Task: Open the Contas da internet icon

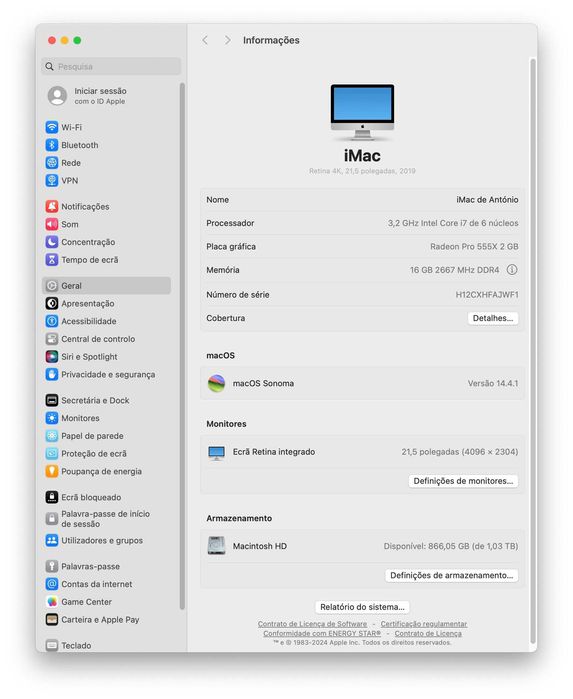Action: 52,584
